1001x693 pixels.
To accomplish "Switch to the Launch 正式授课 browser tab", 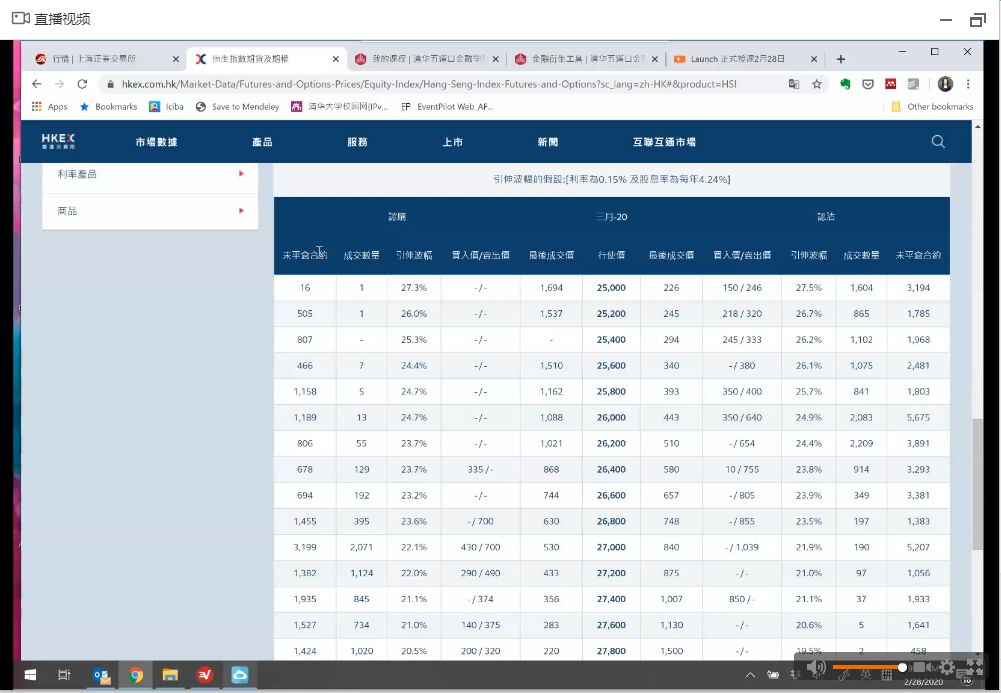I will [x=738, y=59].
